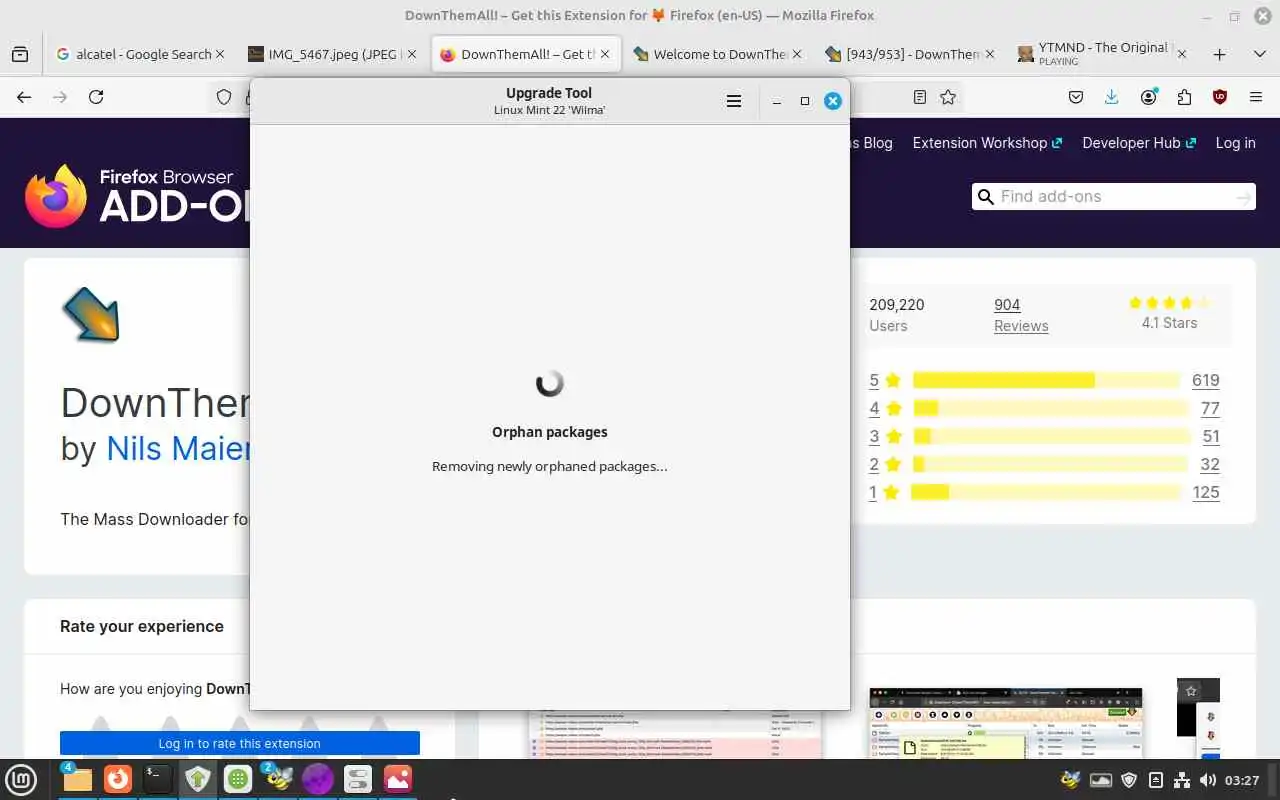Open image viewer app in taskbar

398,779
